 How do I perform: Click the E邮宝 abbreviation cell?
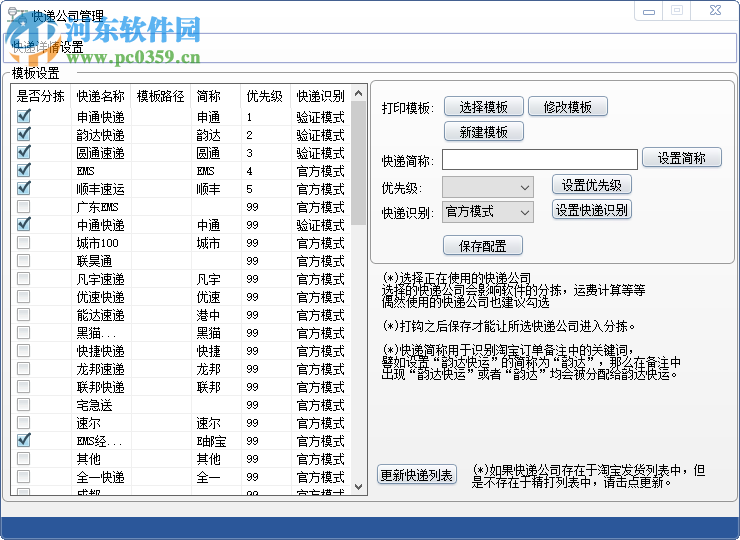coord(211,441)
